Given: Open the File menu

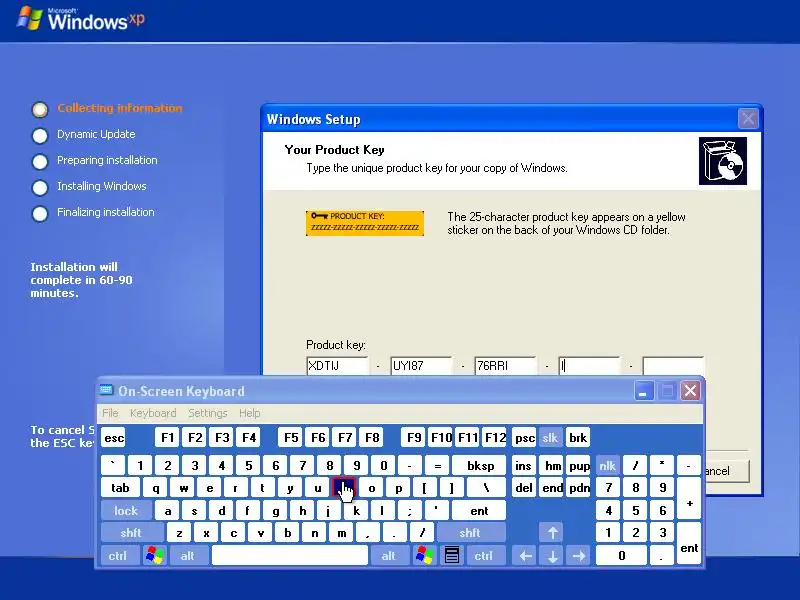Looking at the screenshot, I should tap(110, 413).
